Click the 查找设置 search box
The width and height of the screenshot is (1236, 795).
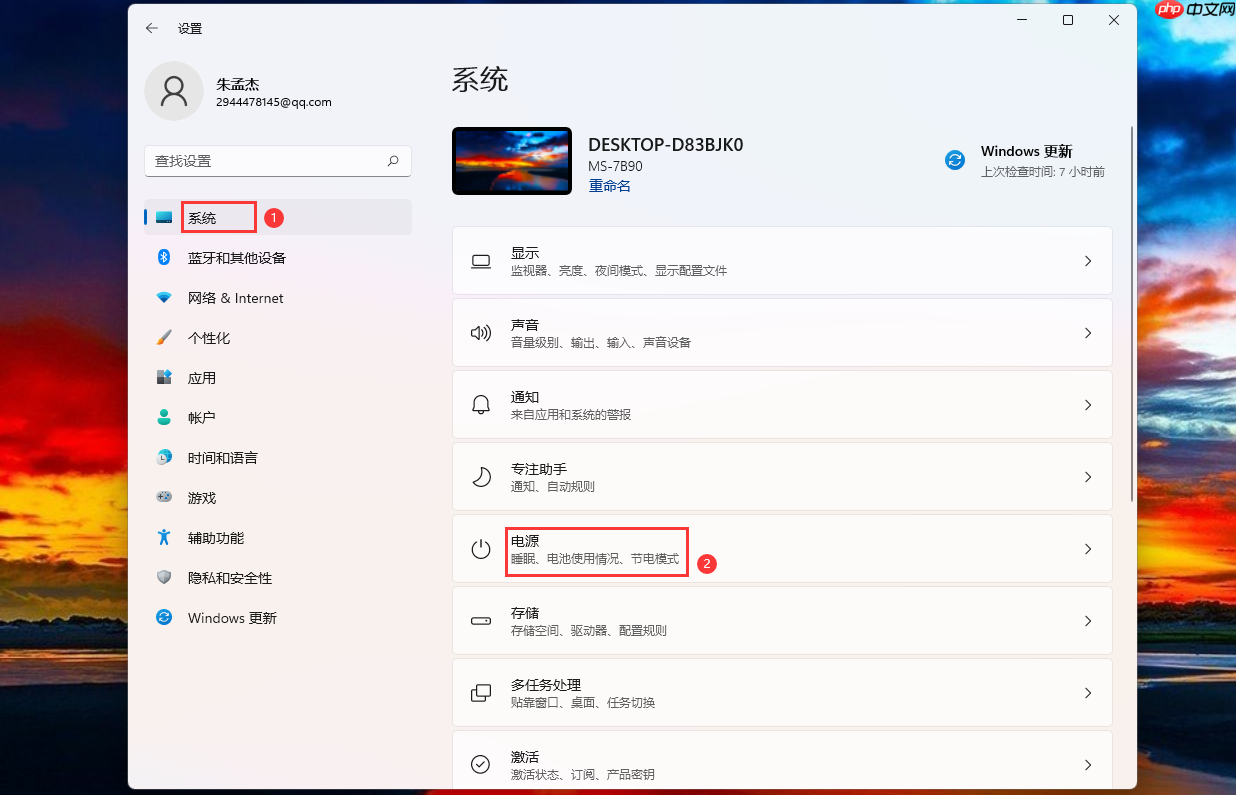tap(278, 160)
